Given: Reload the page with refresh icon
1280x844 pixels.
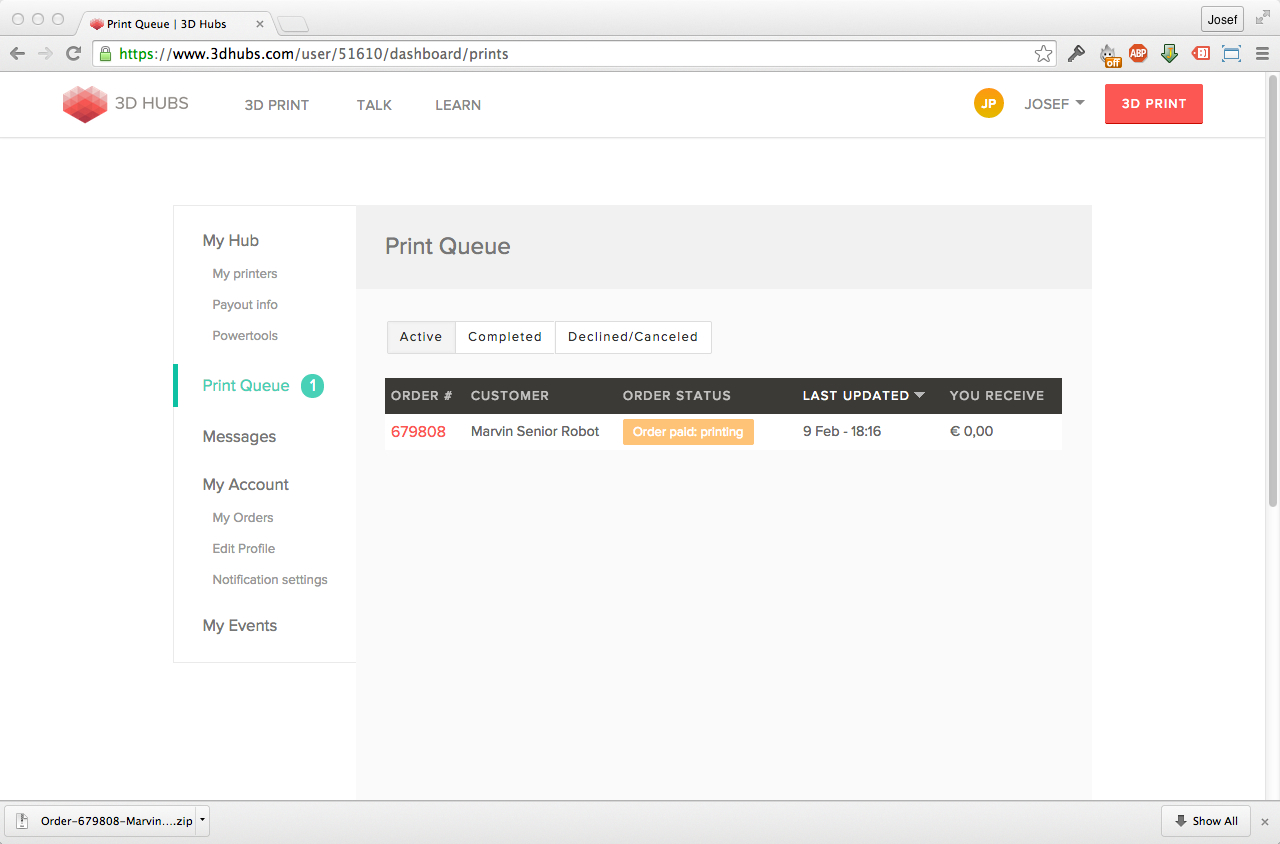Looking at the screenshot, I should click(x=73, y=54).
